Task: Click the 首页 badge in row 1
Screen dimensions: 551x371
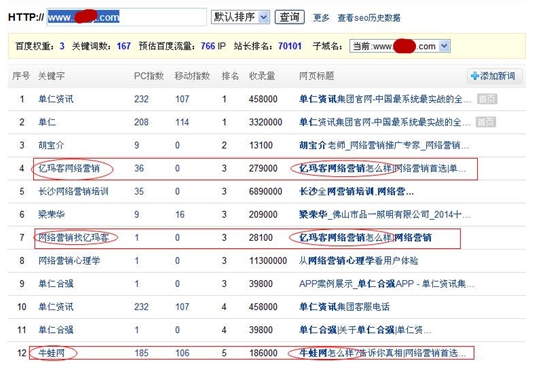Action: click(487, 99)
